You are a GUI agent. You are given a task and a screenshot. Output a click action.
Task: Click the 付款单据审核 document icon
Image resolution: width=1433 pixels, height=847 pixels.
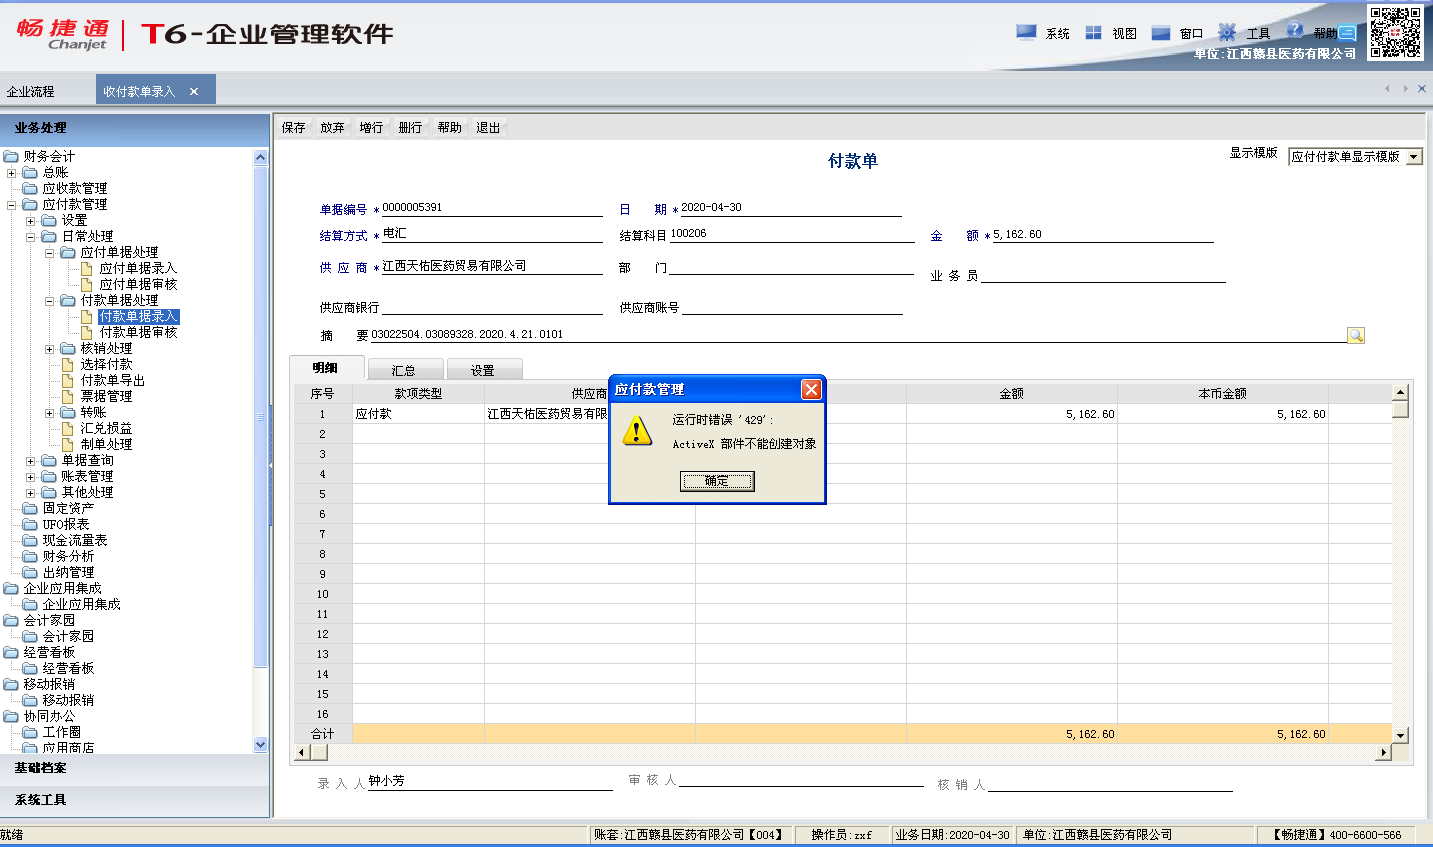(x=87, y=332)
